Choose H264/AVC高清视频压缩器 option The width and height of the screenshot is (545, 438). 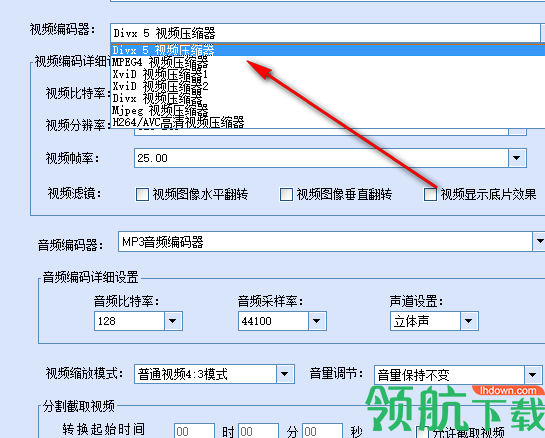point(328,122)
